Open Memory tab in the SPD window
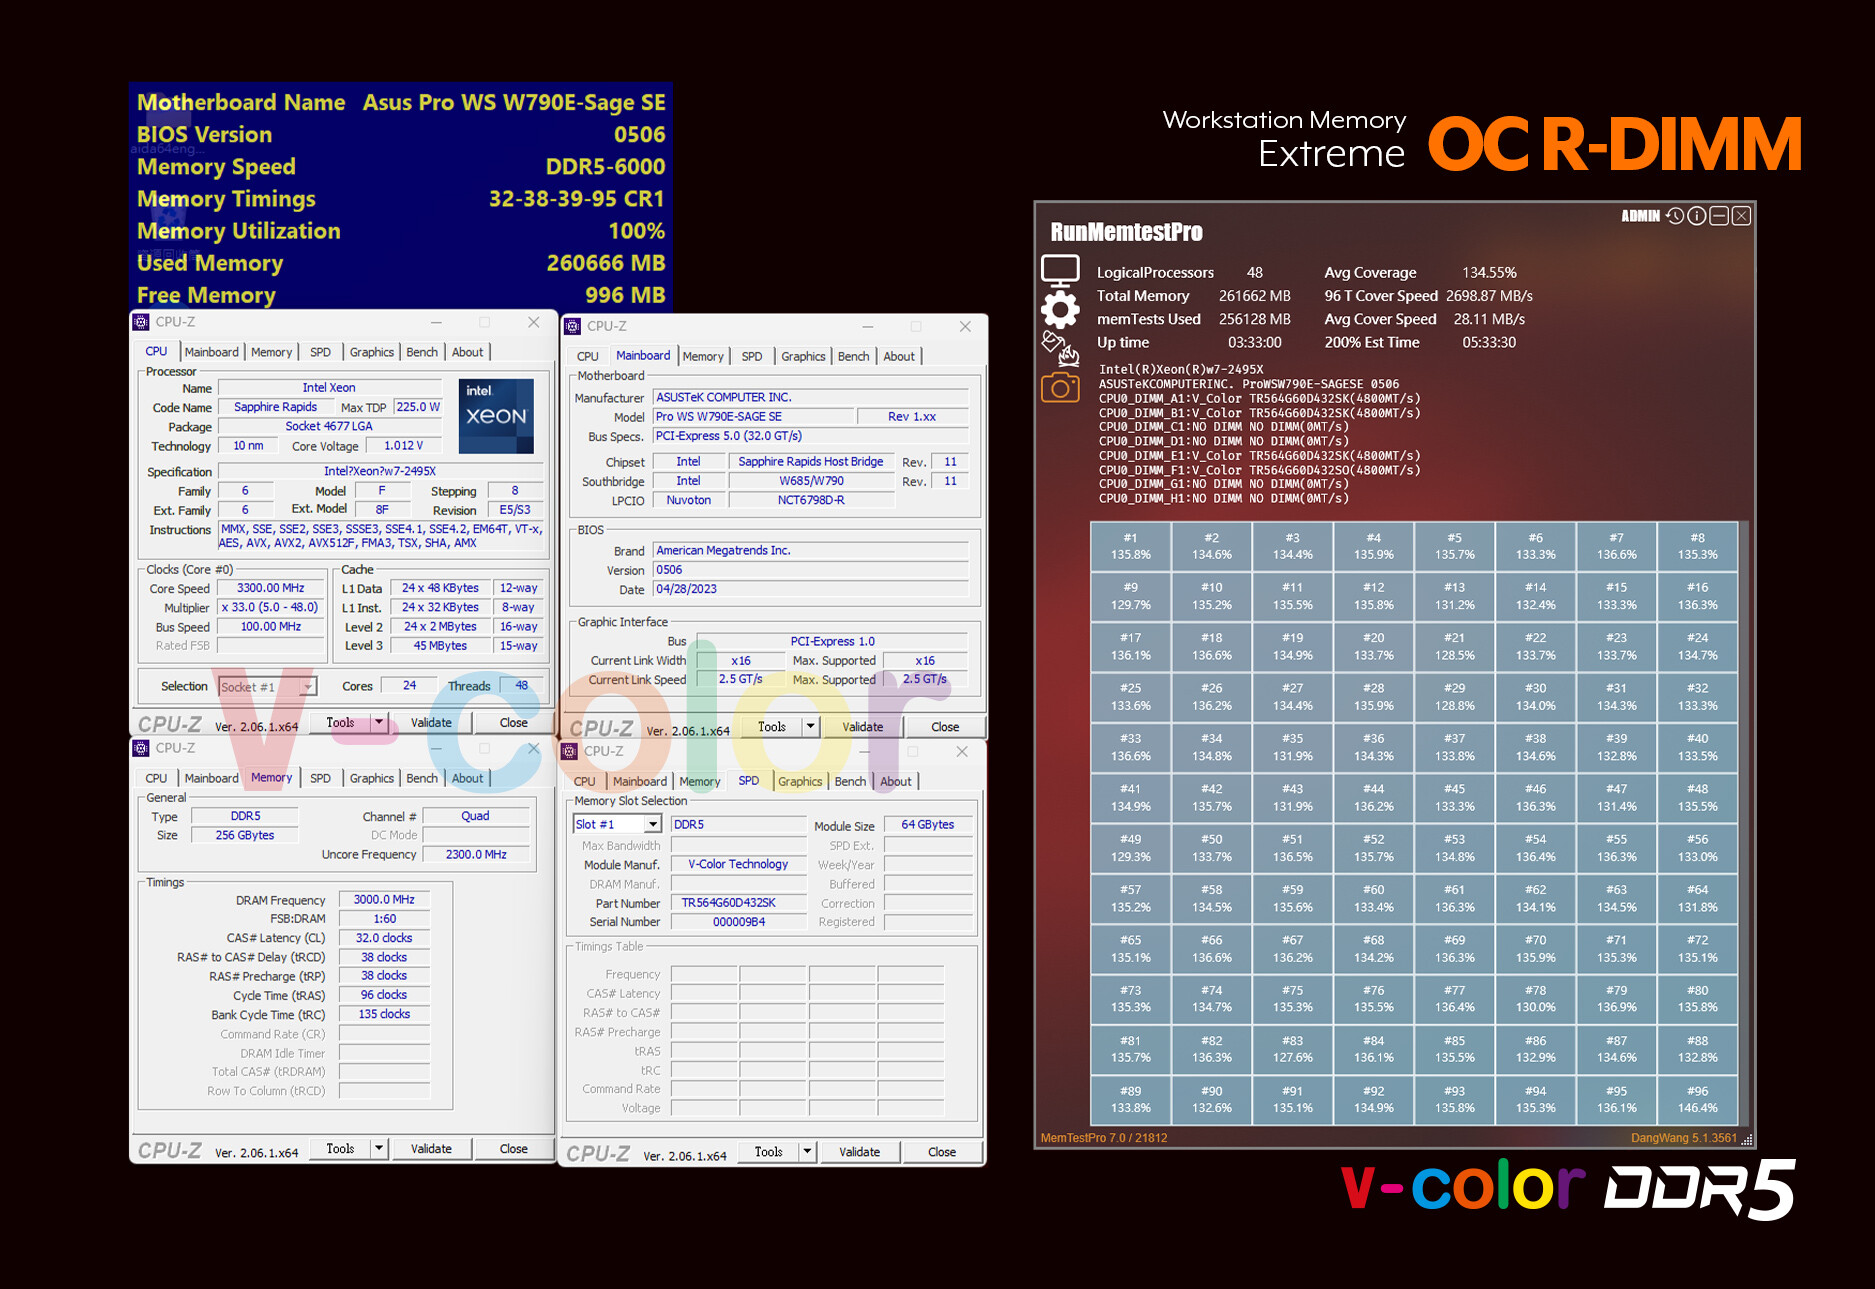Viewport: 1875px width, 1289px height. pos(700,781)
